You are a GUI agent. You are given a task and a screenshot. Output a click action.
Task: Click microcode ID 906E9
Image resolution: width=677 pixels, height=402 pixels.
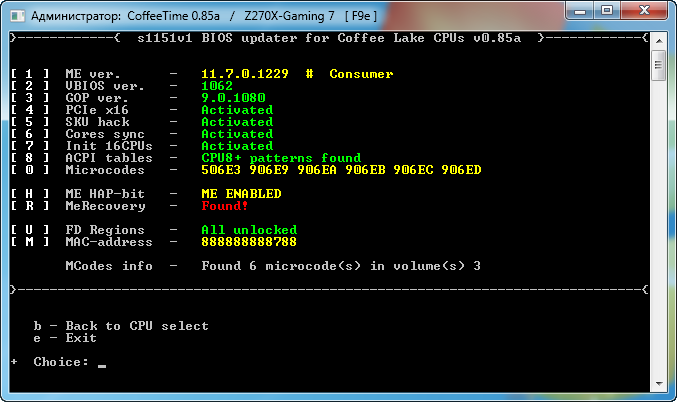tap(269, 170)
